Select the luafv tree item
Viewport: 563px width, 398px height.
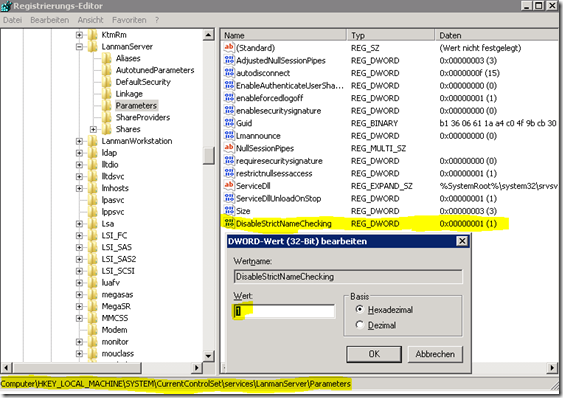(x=111, y=283)
